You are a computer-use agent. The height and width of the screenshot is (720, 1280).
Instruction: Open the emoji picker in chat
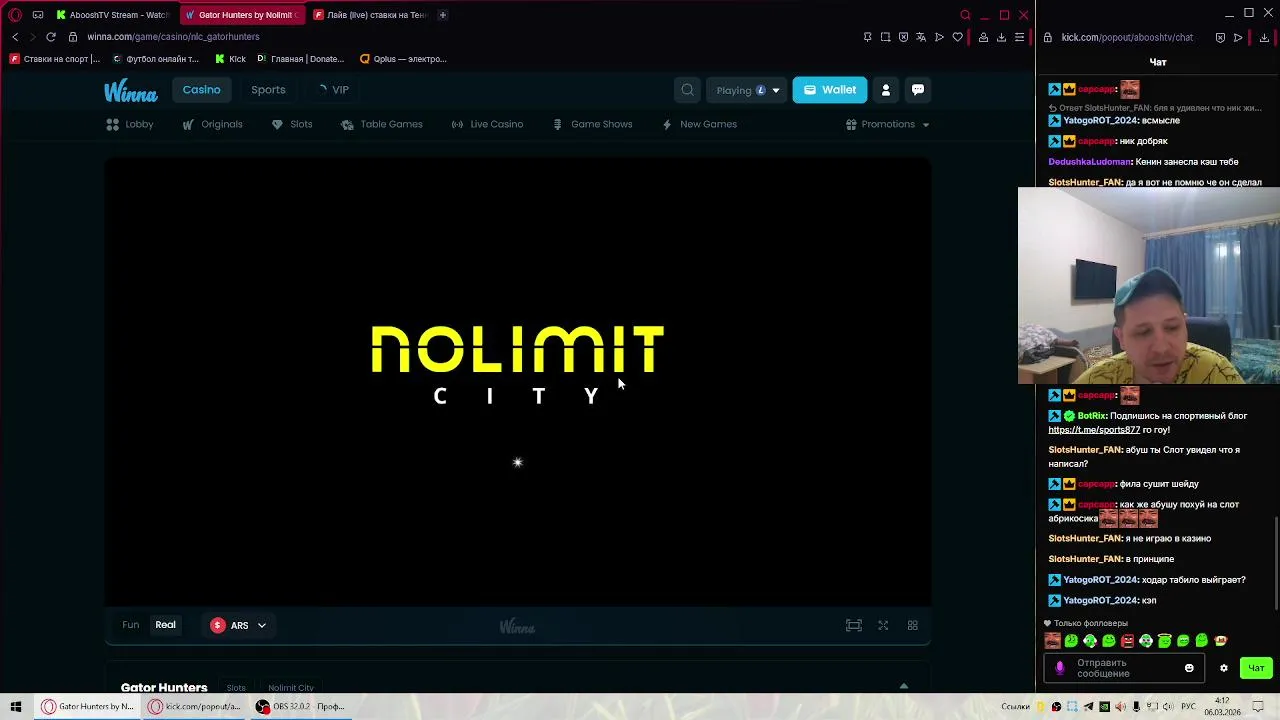[x=1189, y=668]
